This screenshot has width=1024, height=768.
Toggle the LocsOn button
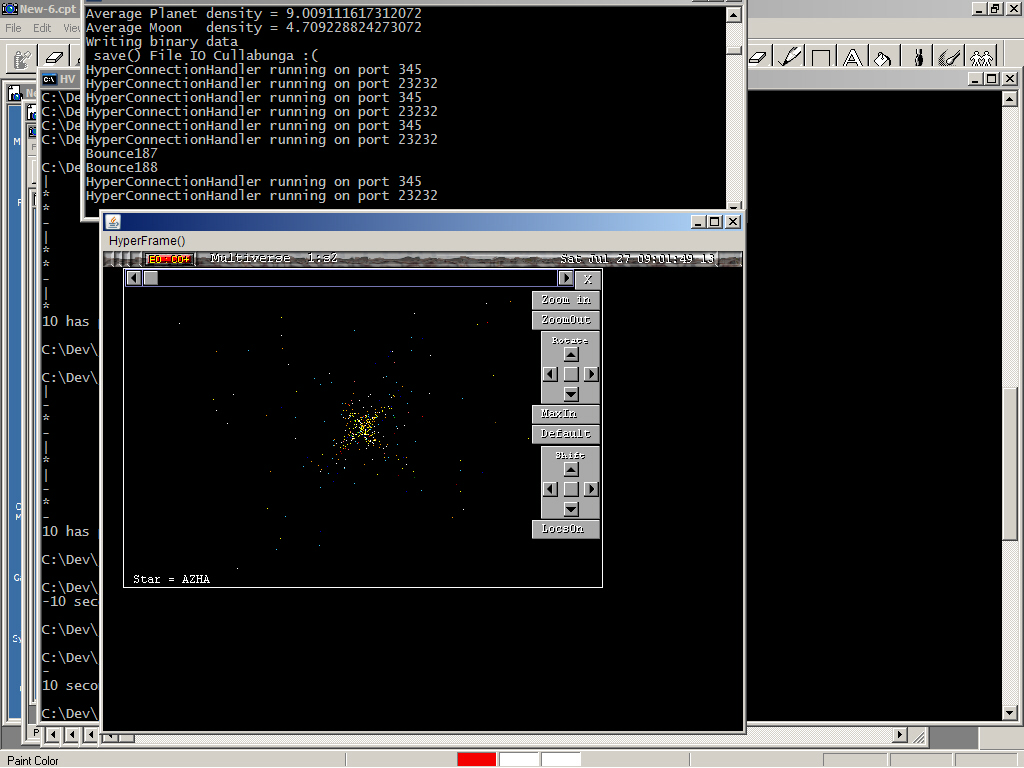pyautogui.click(x=566, y=528)
